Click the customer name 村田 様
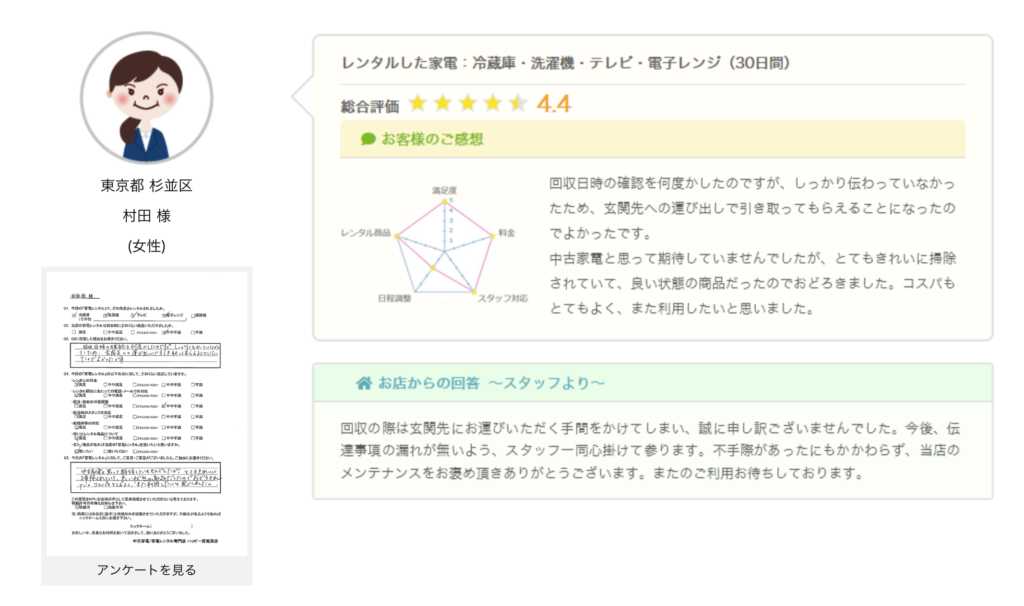Image resolution: width=1024 pixels, height=606 pixels. (146, 215)
